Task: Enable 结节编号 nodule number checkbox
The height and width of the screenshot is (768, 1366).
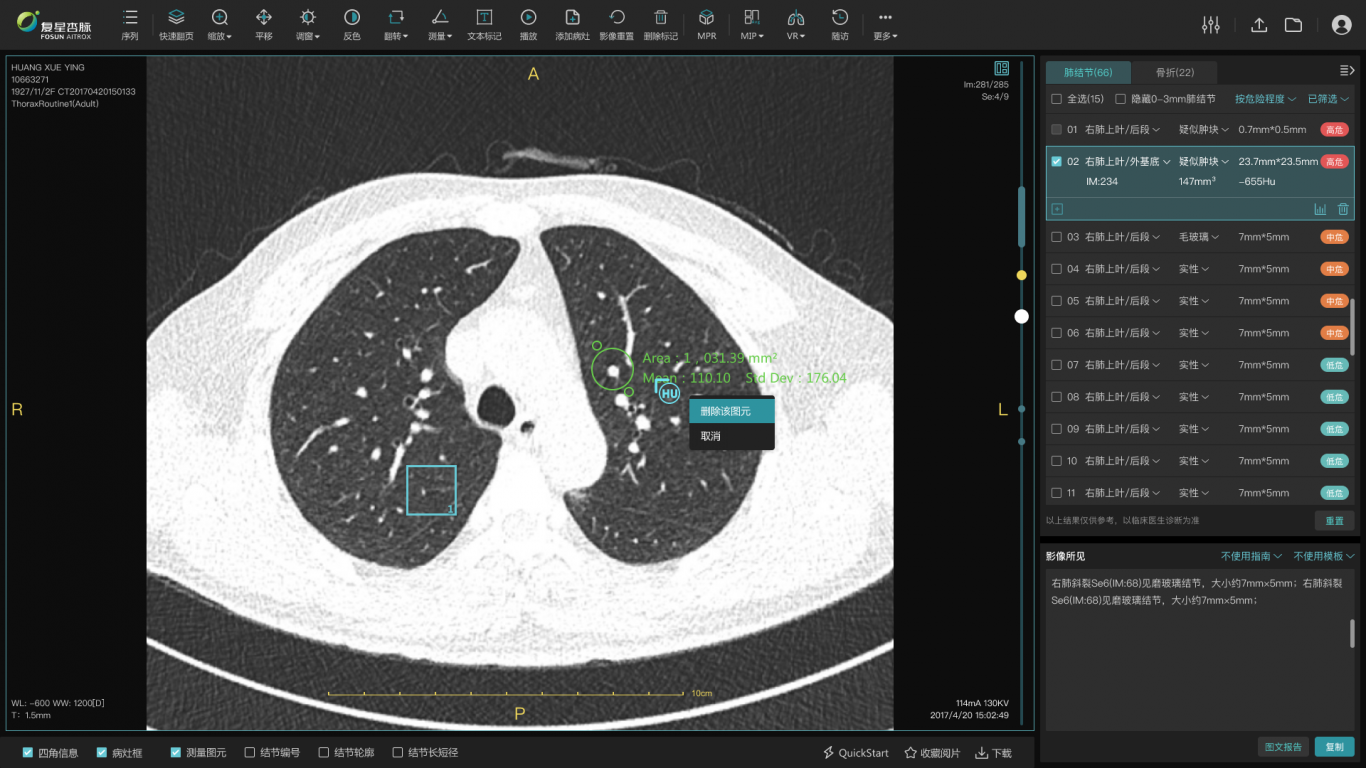Action: click(250, 752)
